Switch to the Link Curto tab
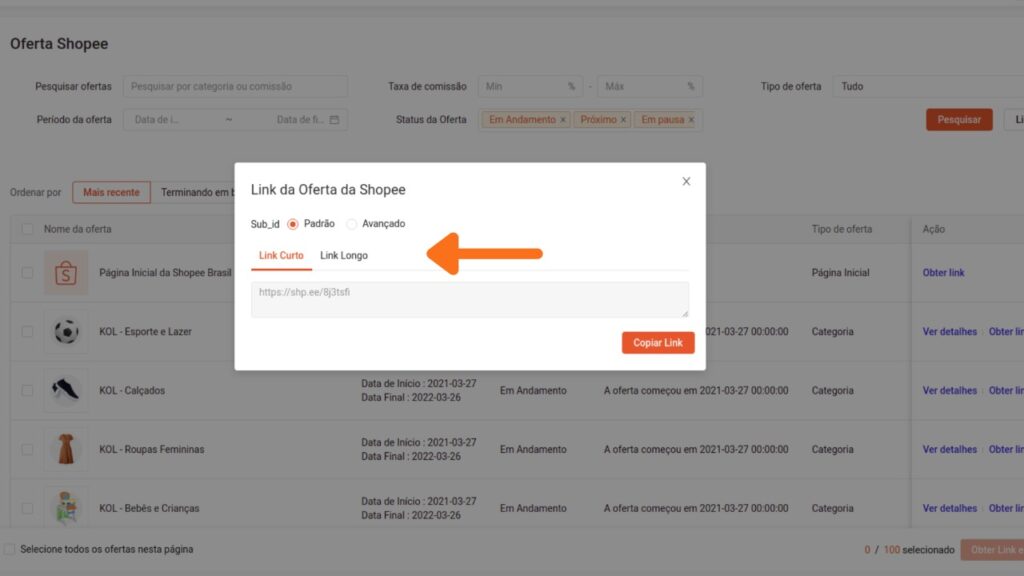The image size is (1024, 576). coord(281,255)
